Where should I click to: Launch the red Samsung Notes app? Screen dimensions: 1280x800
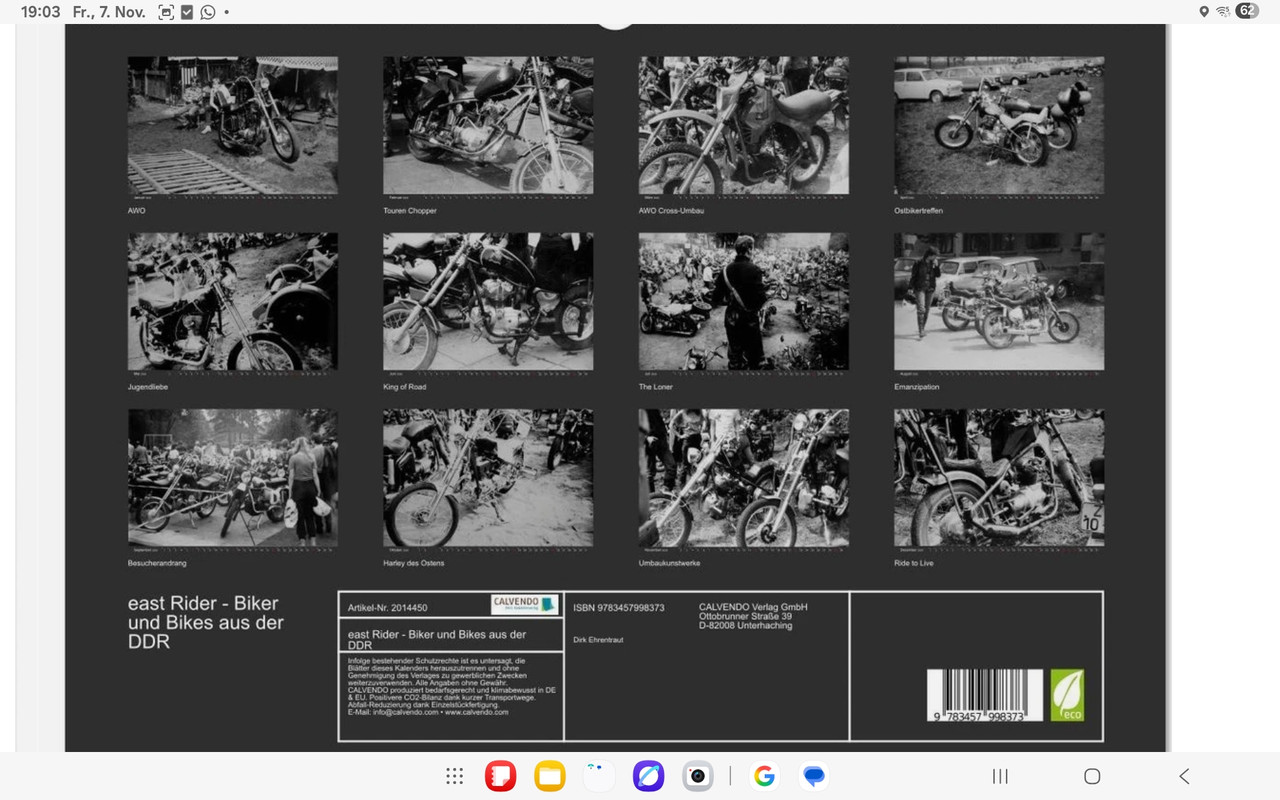point(500,776)
